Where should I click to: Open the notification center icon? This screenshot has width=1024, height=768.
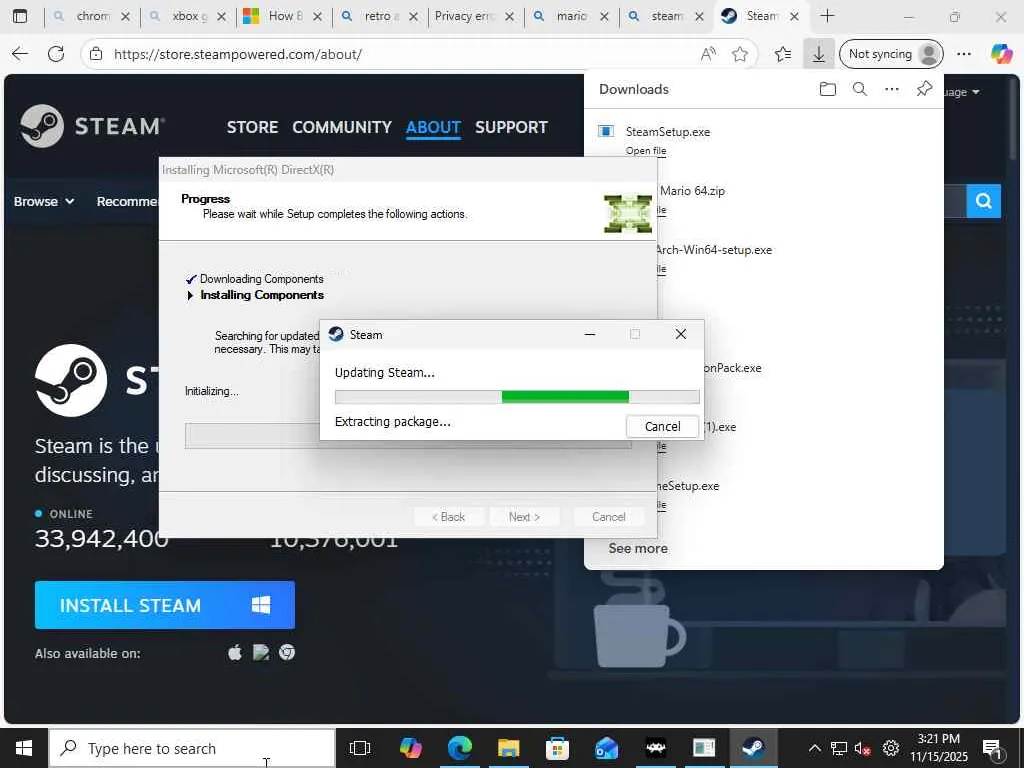click(992, 748)
